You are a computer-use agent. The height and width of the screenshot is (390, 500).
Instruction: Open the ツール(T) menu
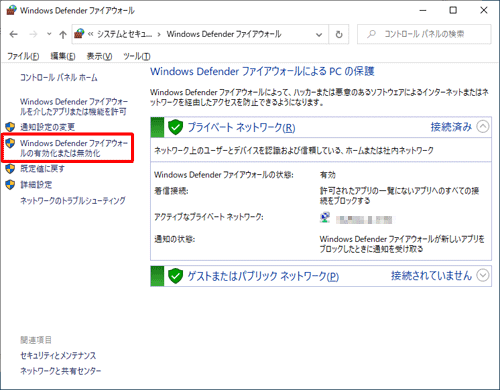[137, 56]
